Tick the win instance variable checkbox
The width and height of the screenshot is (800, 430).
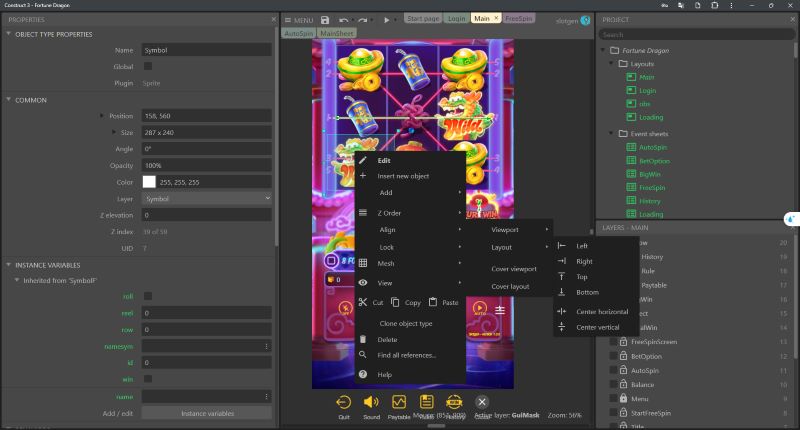tap(148, 378)
